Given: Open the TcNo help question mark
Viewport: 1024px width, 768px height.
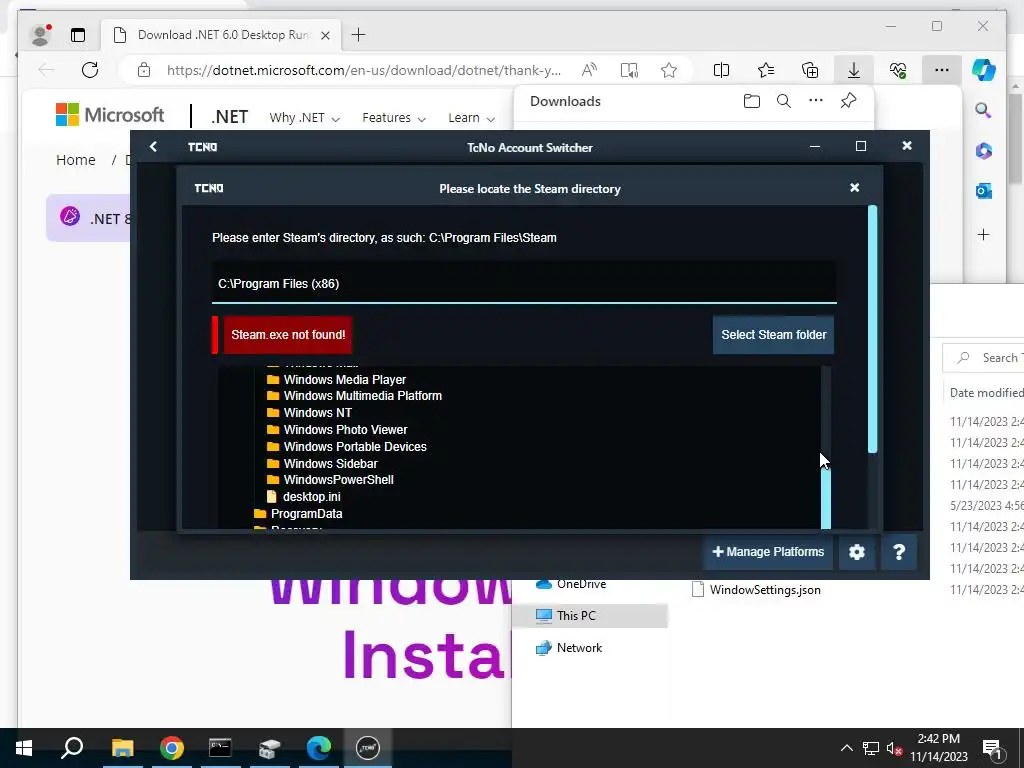Looking at the screenshot, I should point(899,552).
